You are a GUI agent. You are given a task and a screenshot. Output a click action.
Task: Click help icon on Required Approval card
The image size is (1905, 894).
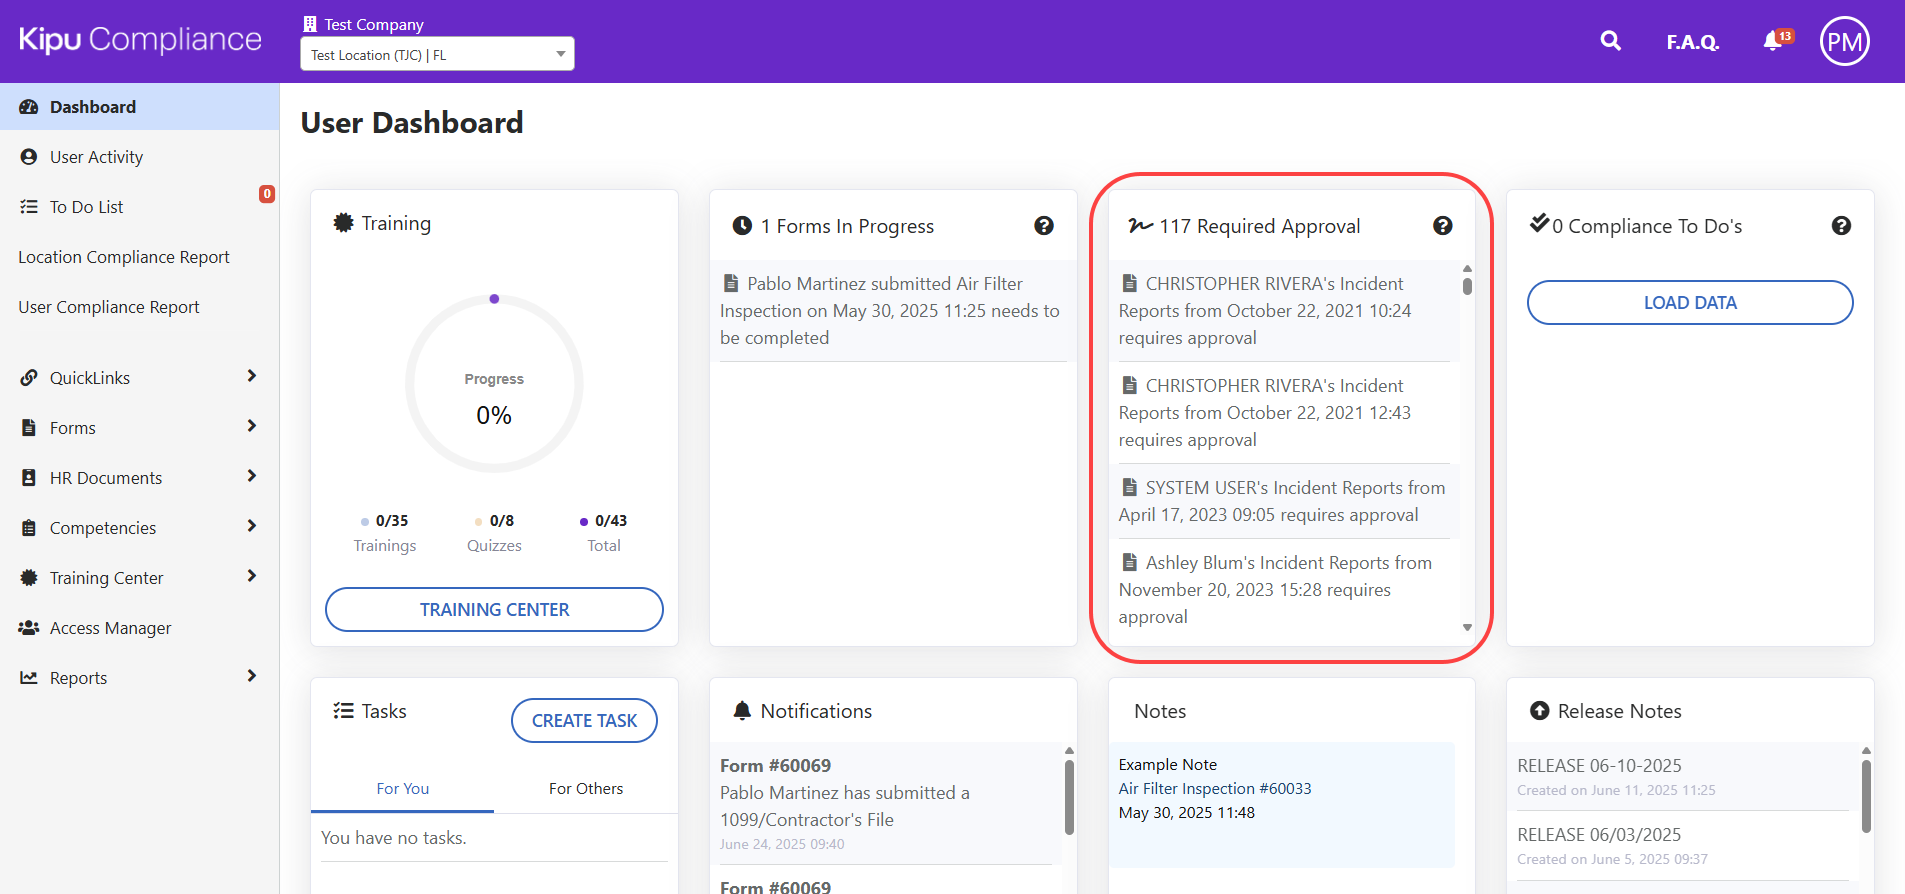(x=1442, y=226)
